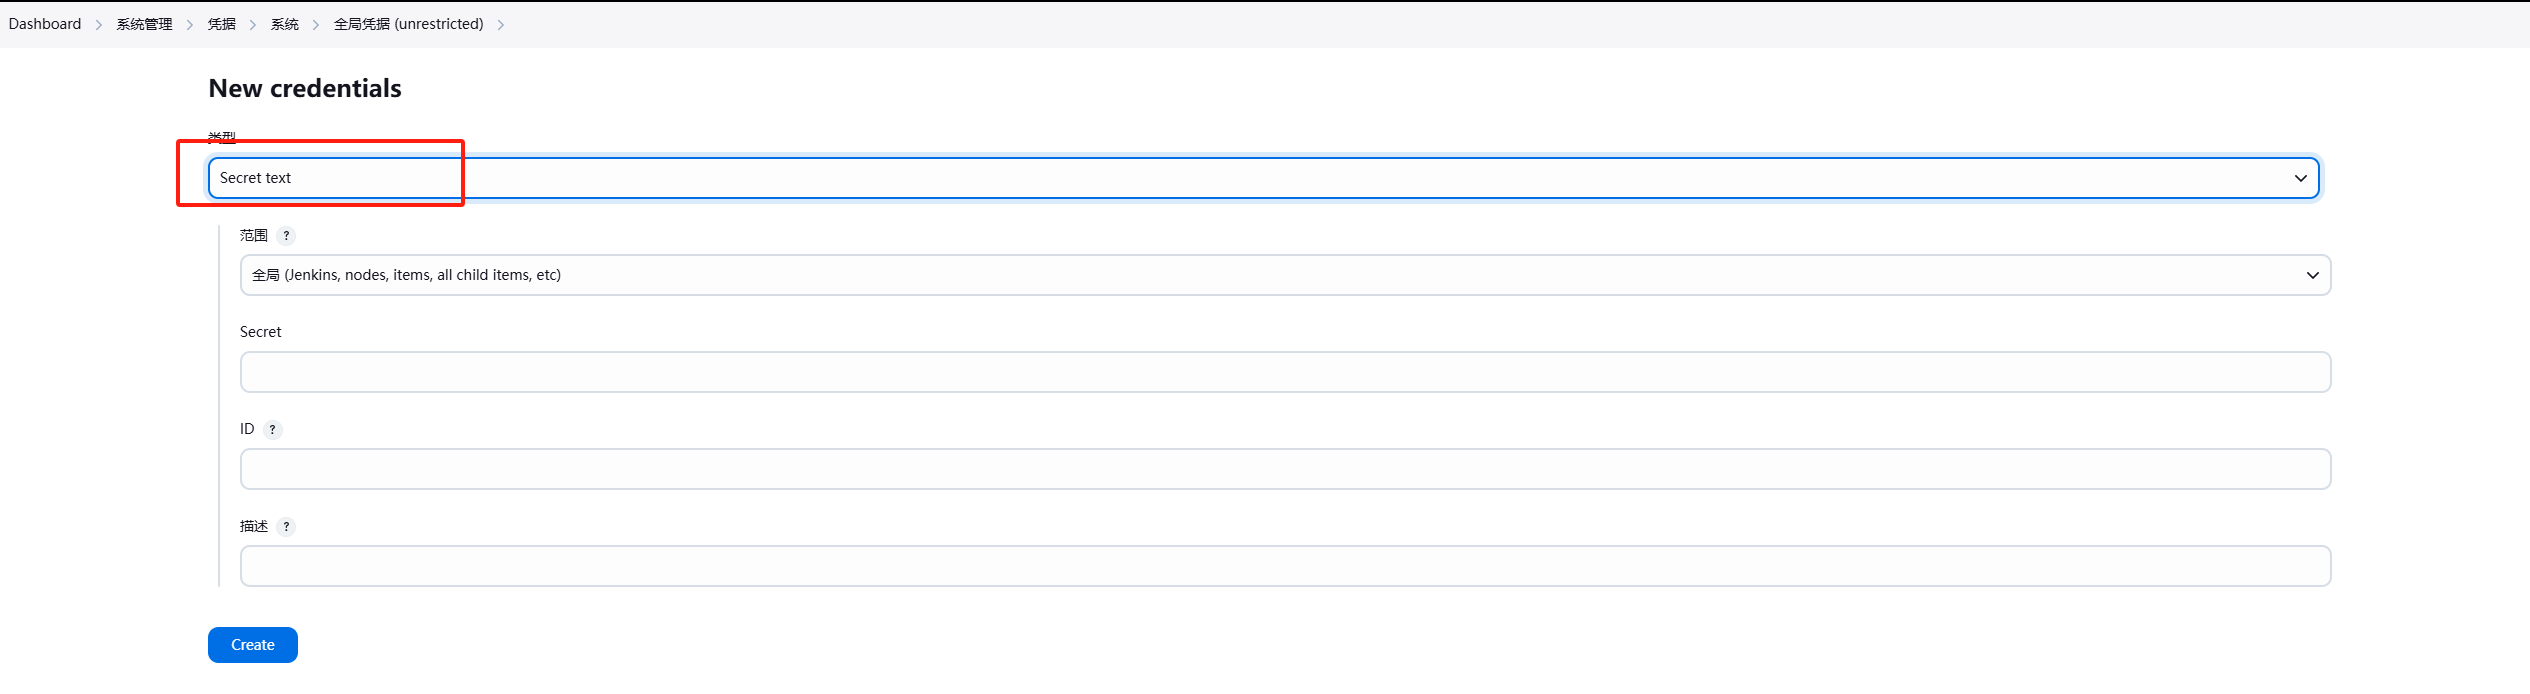This screenshot has width=2530, height=694.
Task: Open the 凭据 breadcrumb
Action: click(x=221, y=24)
